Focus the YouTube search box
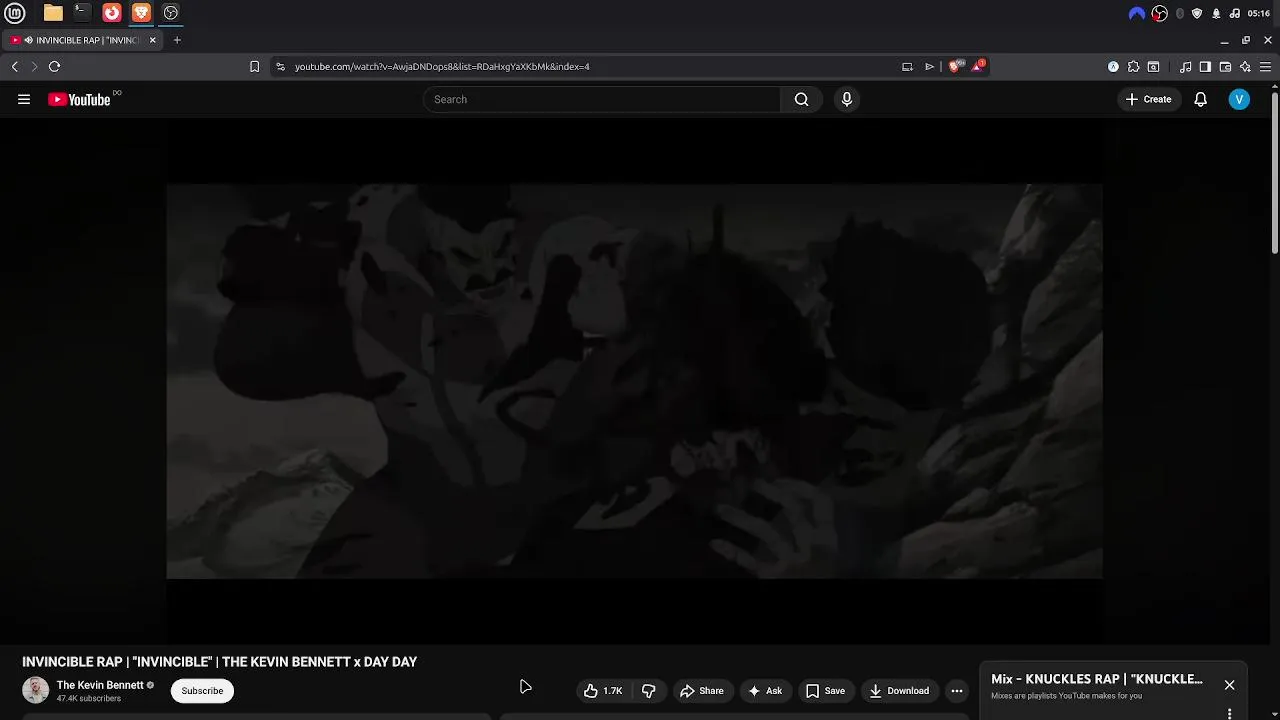This screenshot has width=1280, height=720. pos(602,99)
